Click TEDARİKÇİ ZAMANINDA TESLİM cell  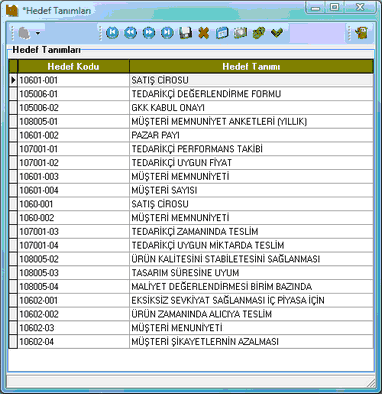point(251,232)
